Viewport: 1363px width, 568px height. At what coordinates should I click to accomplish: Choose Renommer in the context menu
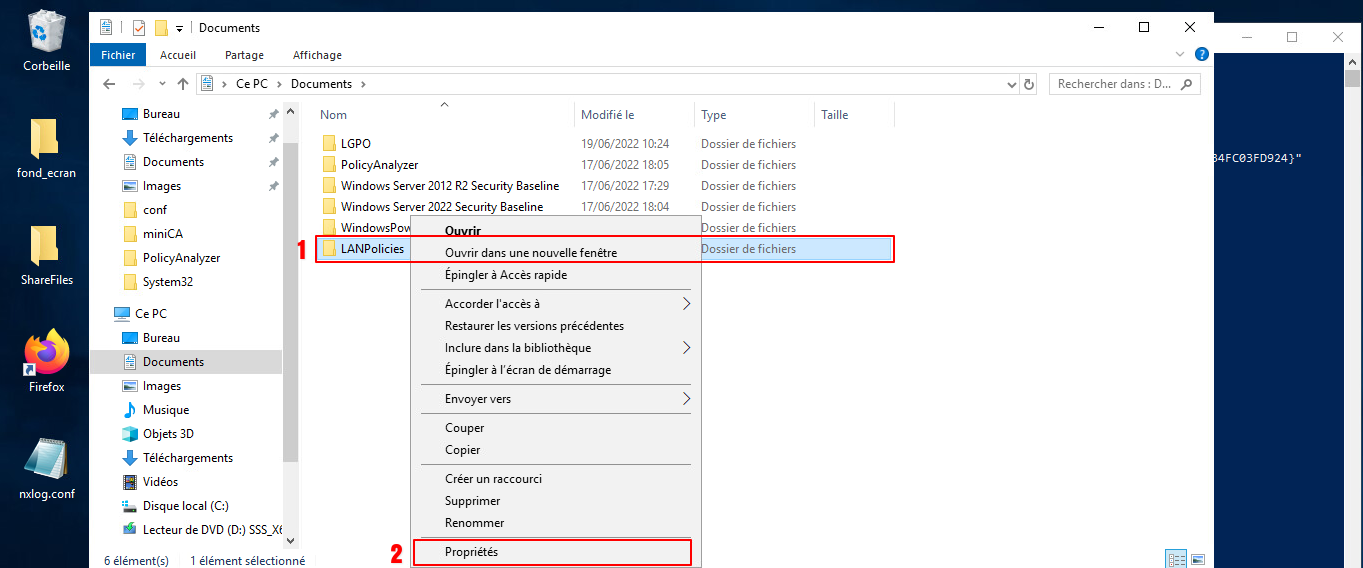474,523
